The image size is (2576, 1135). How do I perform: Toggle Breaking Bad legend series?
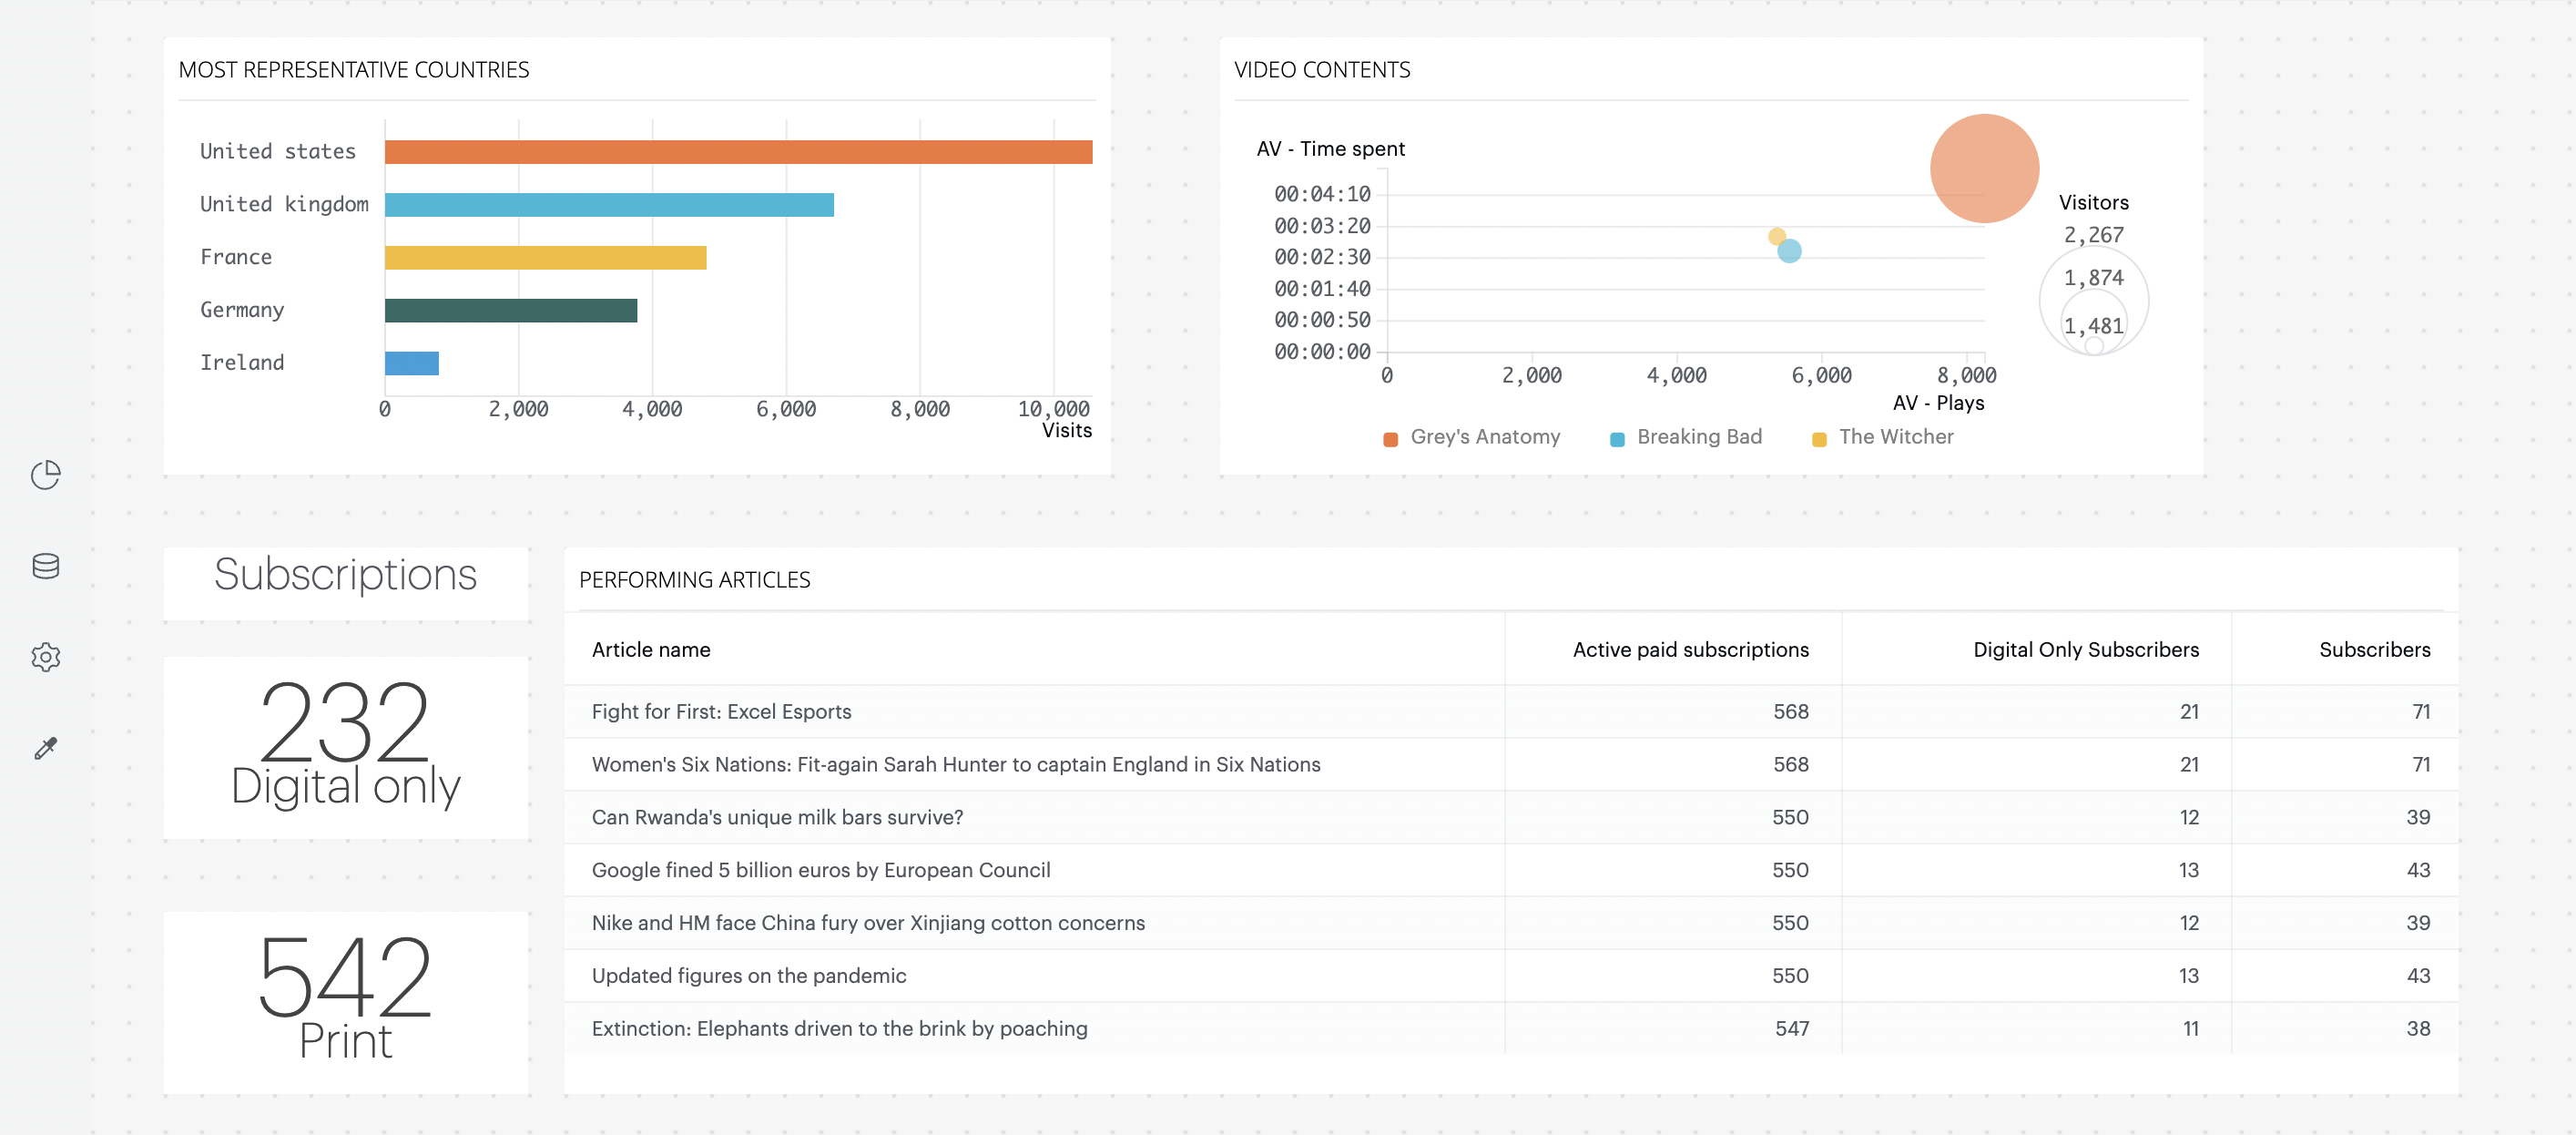click(1686, 438)
